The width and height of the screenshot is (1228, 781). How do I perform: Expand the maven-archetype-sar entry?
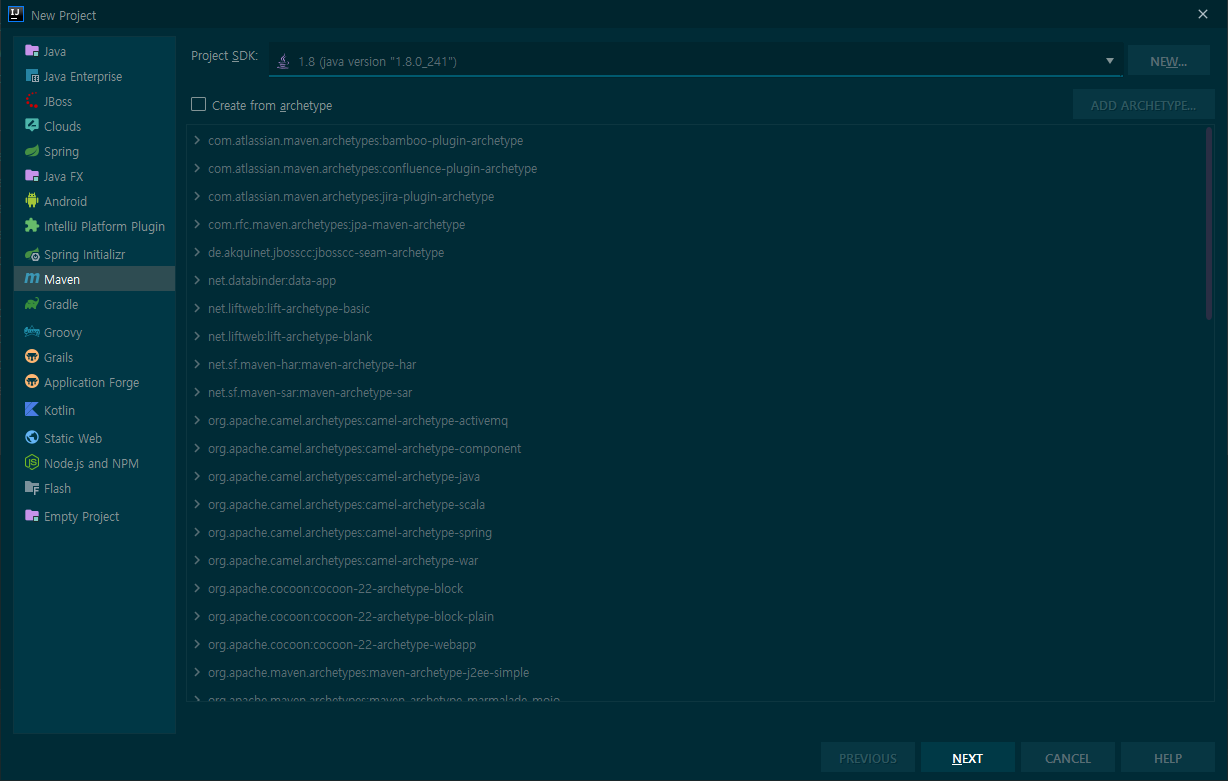[x=197, y=393]
